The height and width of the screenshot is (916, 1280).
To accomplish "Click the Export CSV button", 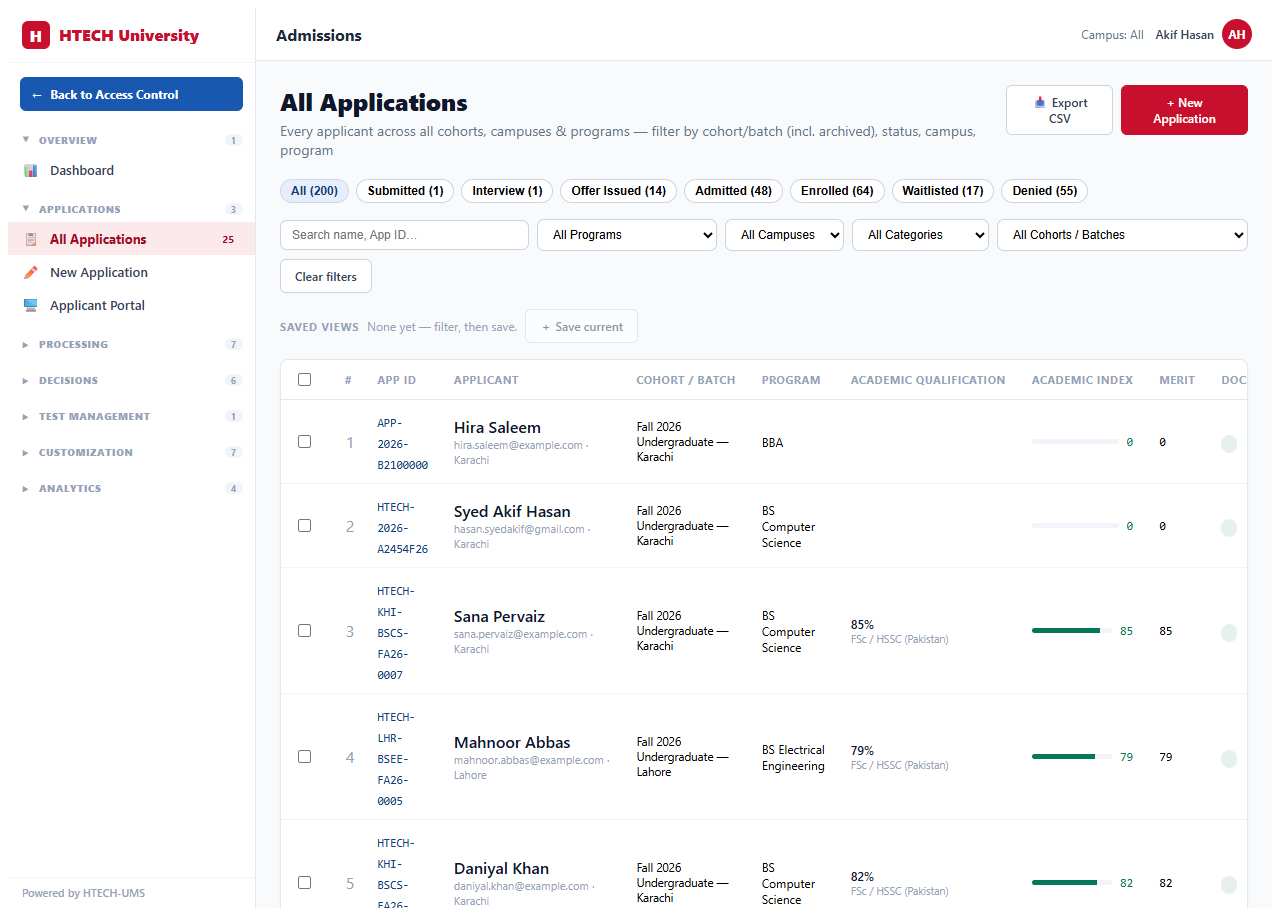I will 1059,110.
